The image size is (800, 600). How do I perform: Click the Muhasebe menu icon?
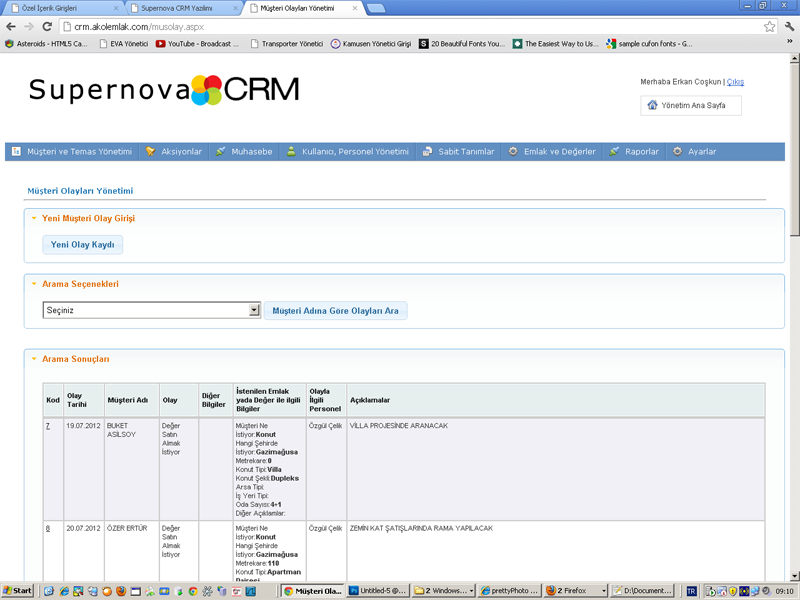pos(220,152)
